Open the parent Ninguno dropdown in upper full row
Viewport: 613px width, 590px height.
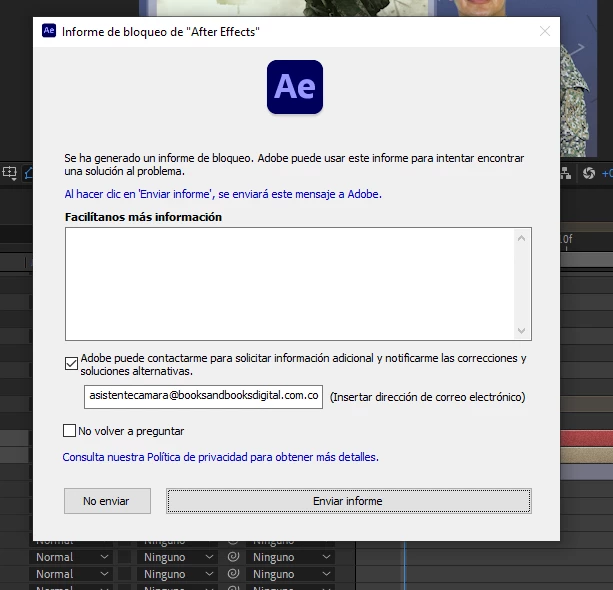coord(290,557)
